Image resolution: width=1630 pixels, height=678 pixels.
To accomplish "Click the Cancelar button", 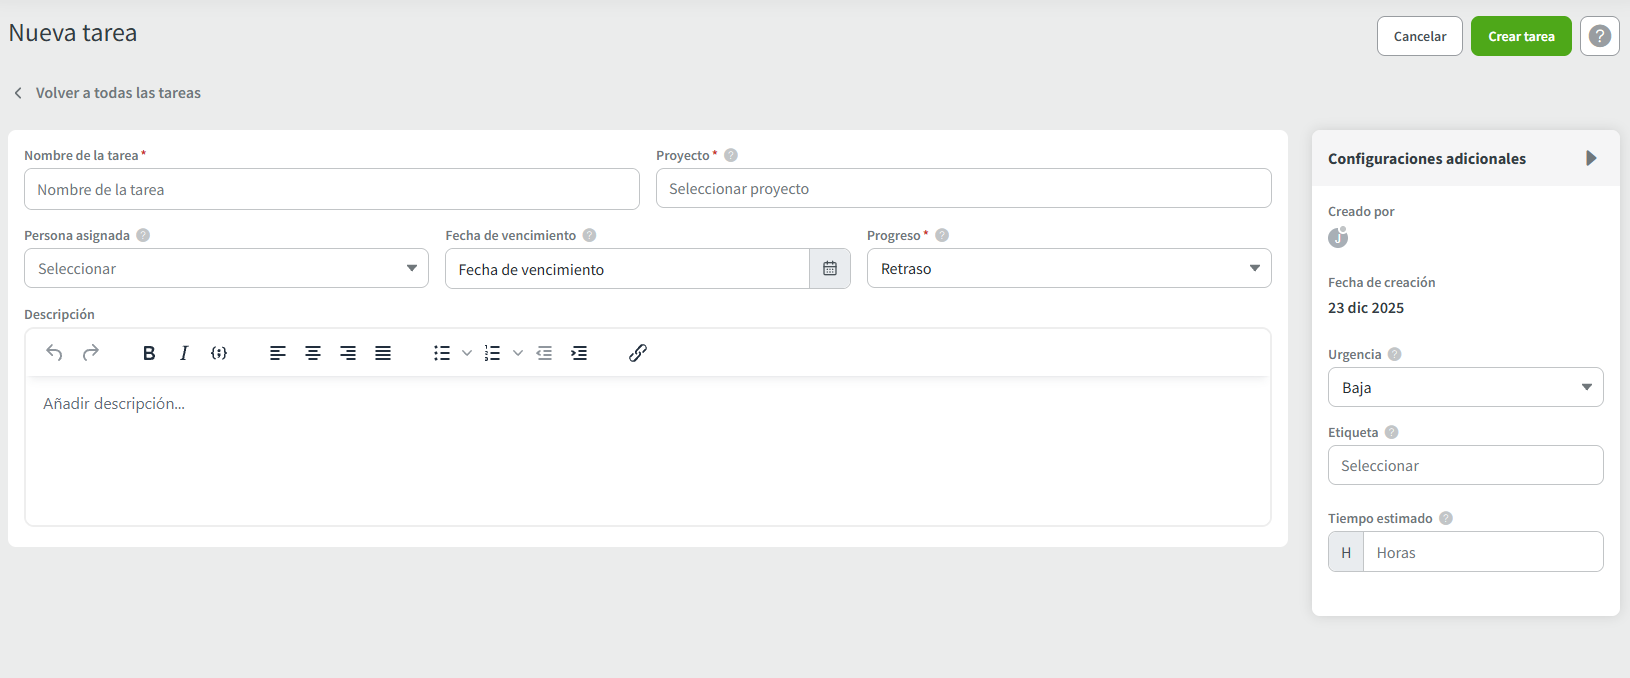I will click(x=1419, y=37).
